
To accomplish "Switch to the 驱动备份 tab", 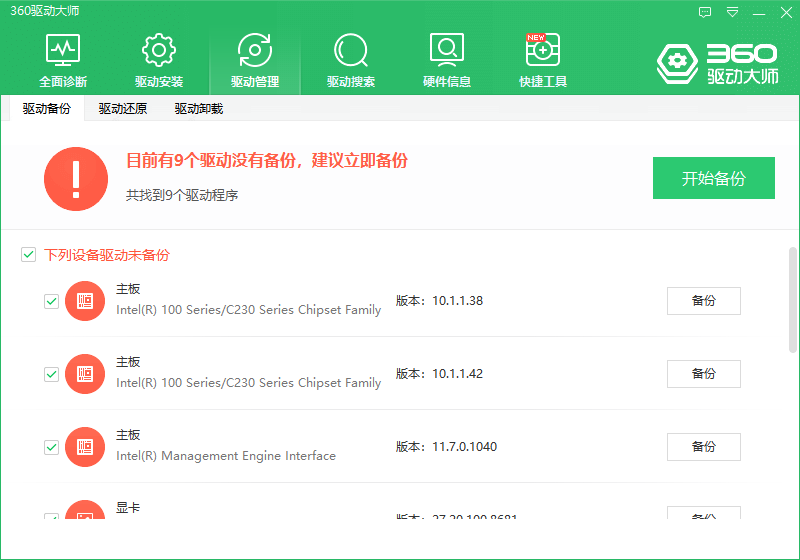I will click(x=46, y=109).
